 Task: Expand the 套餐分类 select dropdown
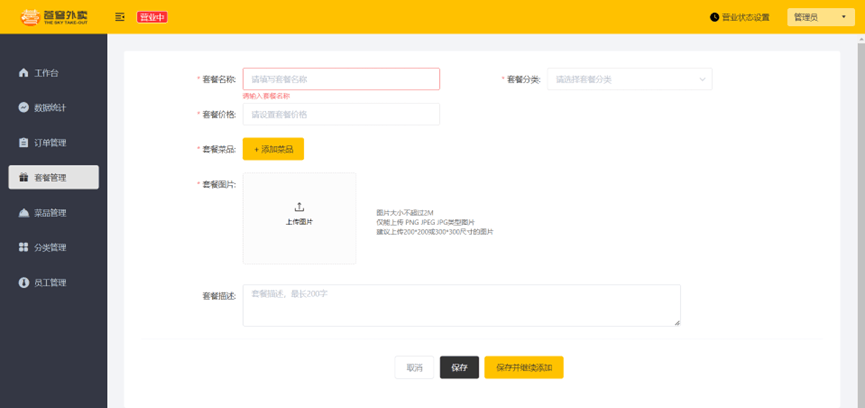point(629,79)
